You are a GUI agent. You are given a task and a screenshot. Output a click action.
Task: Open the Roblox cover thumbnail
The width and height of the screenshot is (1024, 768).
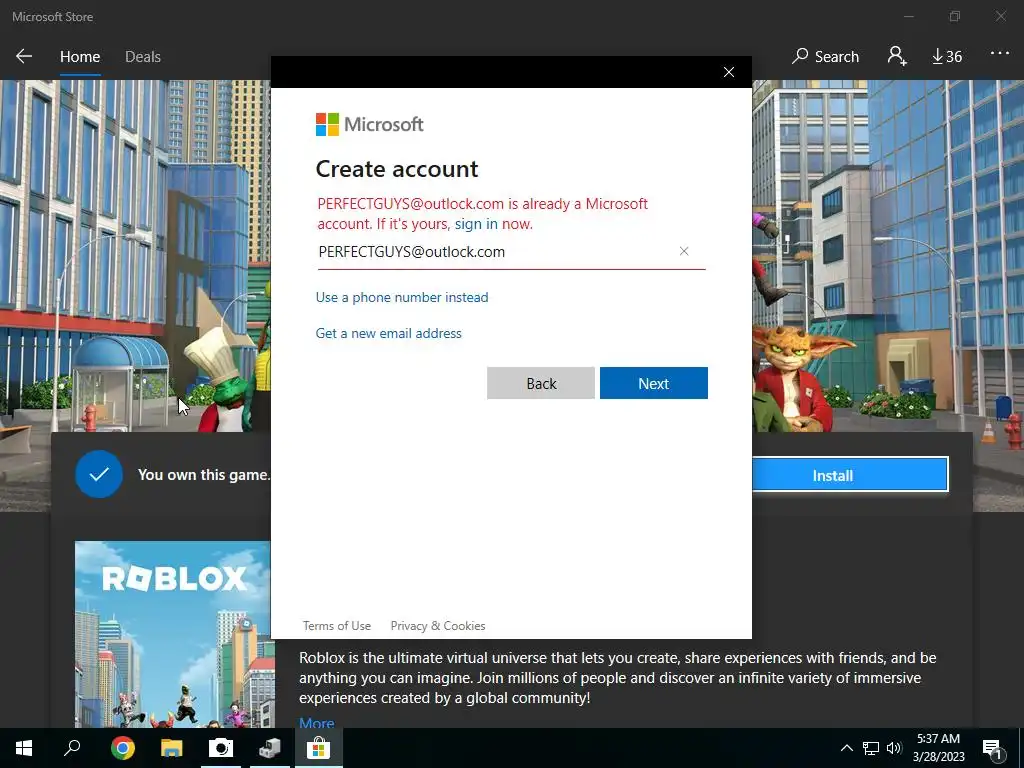[173, 633]
